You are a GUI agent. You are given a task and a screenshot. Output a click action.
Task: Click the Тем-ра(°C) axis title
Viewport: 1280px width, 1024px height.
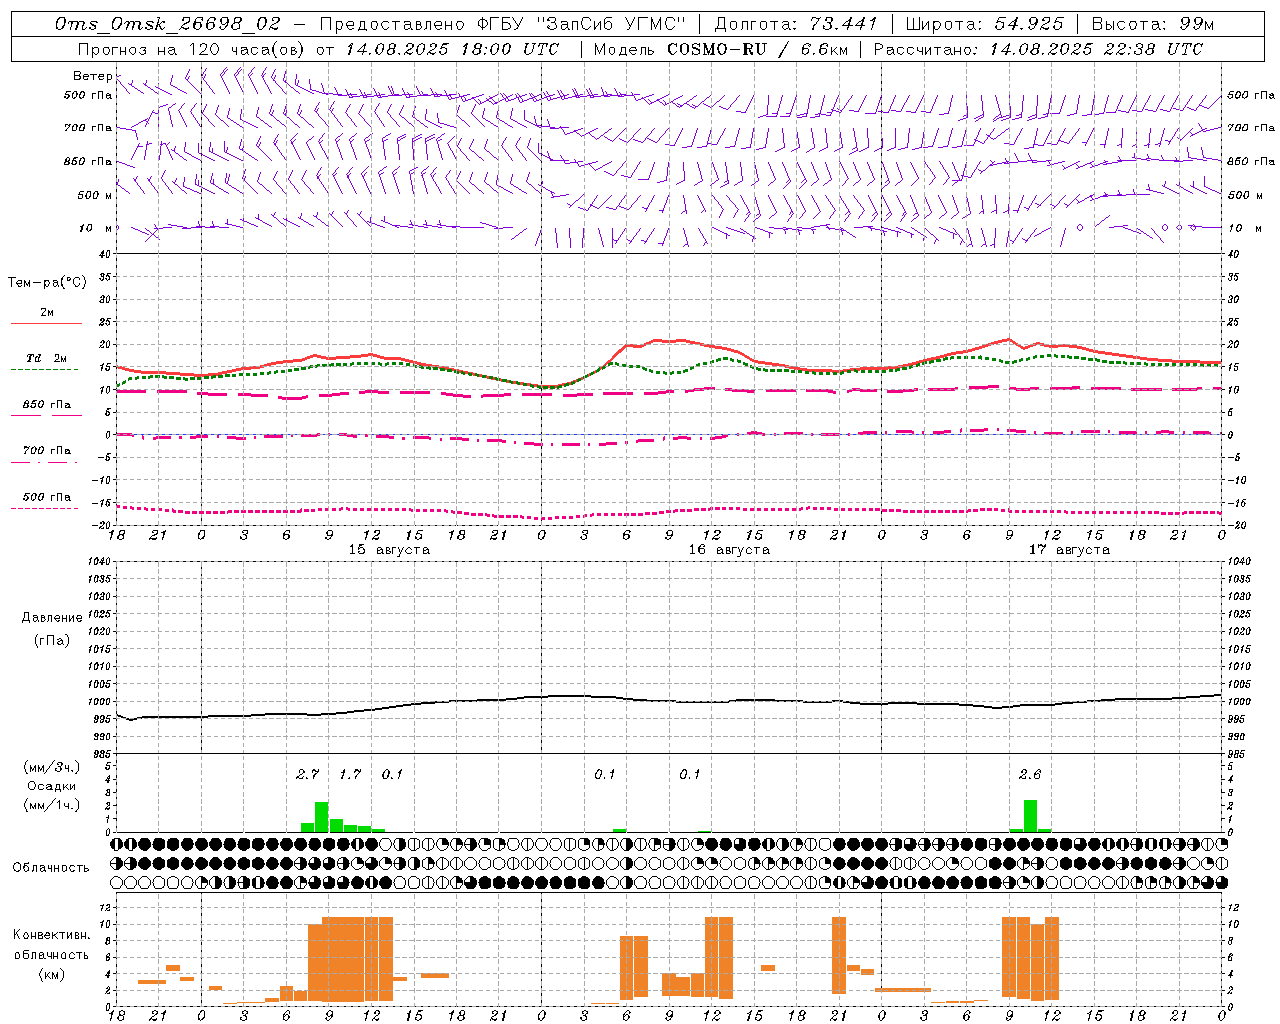pos(47,283)
